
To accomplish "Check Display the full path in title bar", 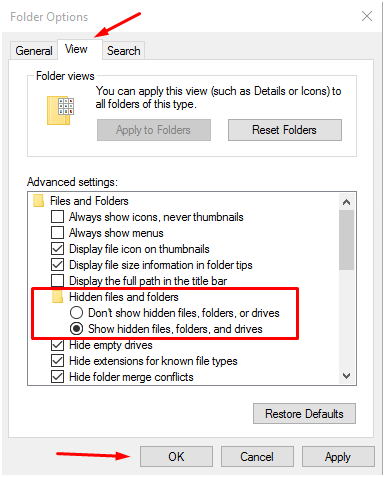I will click(x=57, y=281).
